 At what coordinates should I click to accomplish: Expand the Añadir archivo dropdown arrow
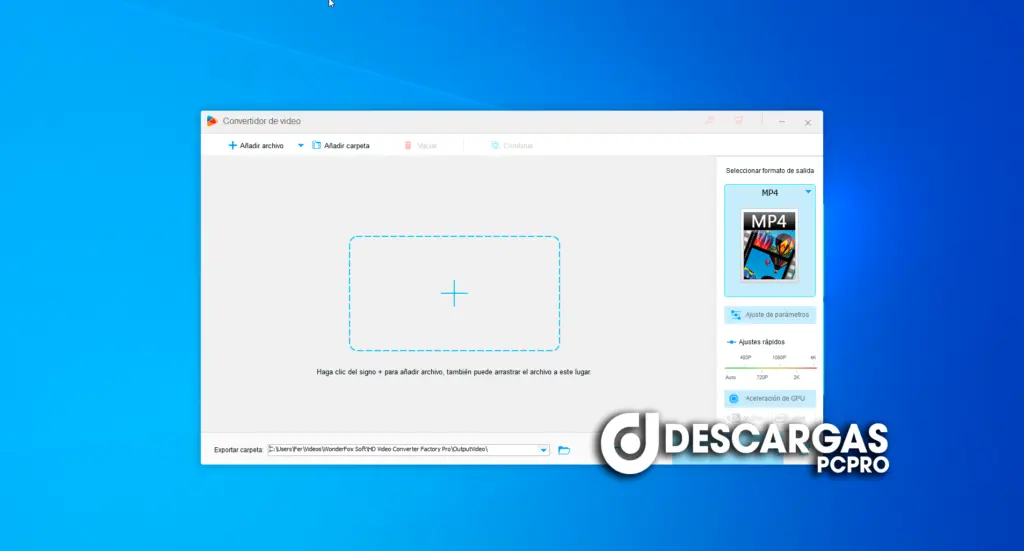[300, 145]
